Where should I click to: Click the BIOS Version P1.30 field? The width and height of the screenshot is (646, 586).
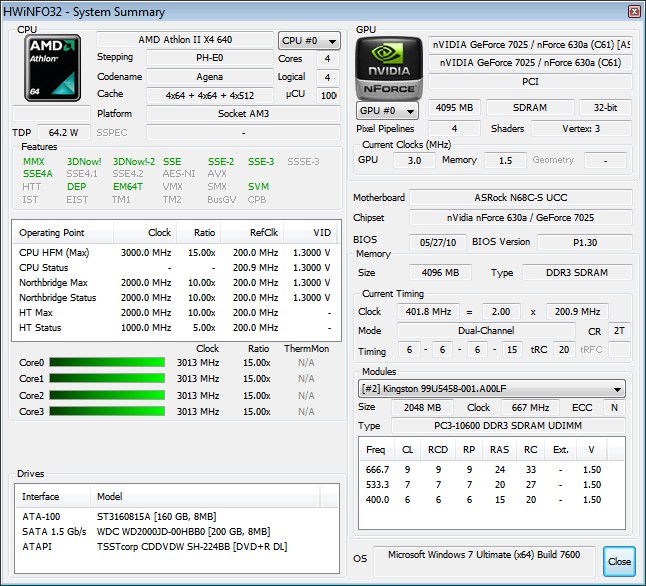click(585, 242)
